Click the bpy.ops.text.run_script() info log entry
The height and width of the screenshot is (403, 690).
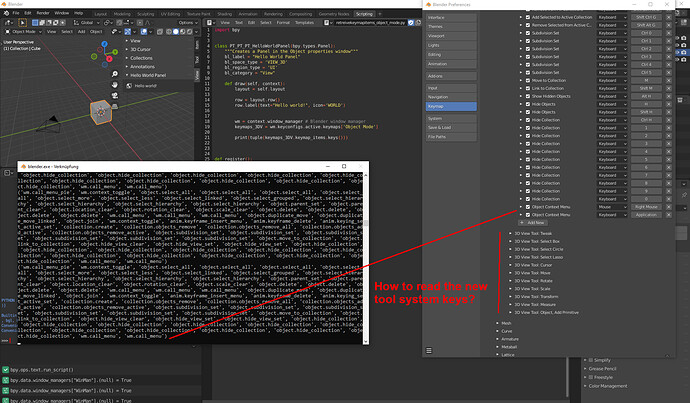pos(42,370)
